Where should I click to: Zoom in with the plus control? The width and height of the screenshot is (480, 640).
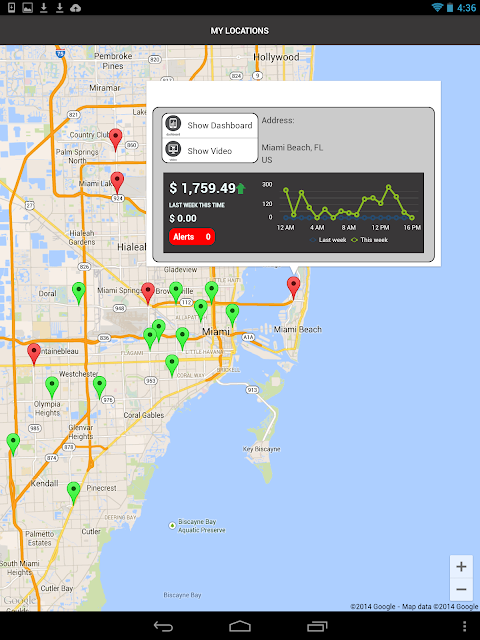click(461, 567)
